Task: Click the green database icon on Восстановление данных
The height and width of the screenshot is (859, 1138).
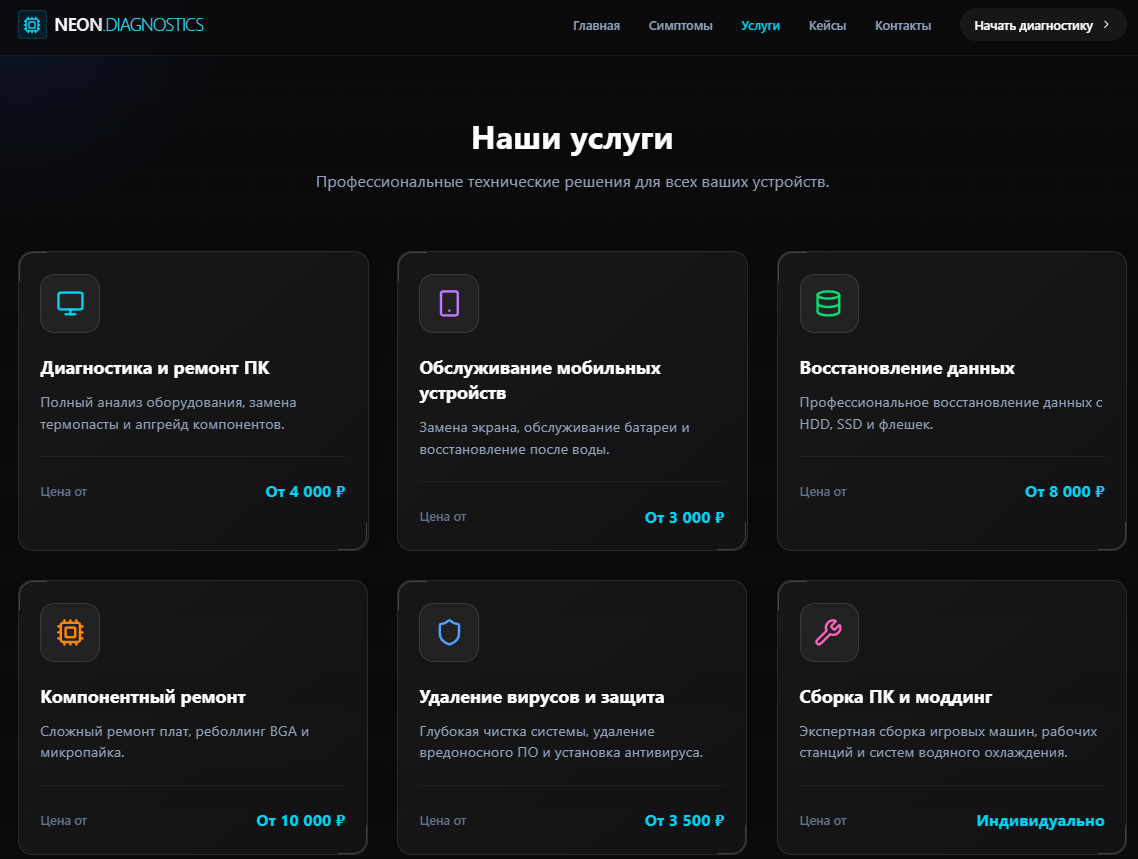Action: [x=828, y=303]
